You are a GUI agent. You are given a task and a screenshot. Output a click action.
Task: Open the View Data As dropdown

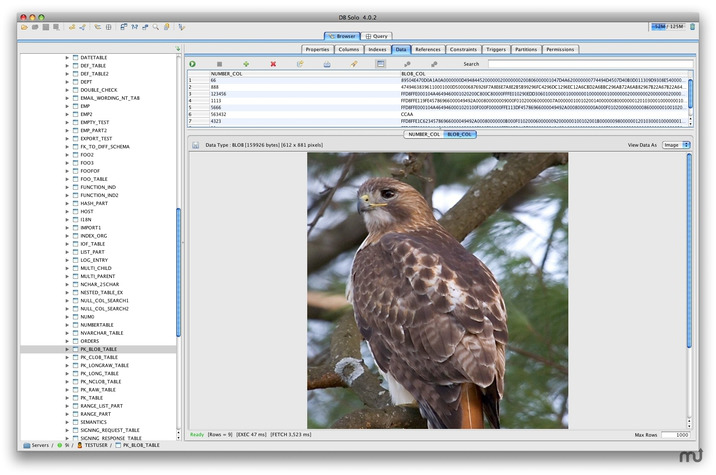(x=676, y=145)
